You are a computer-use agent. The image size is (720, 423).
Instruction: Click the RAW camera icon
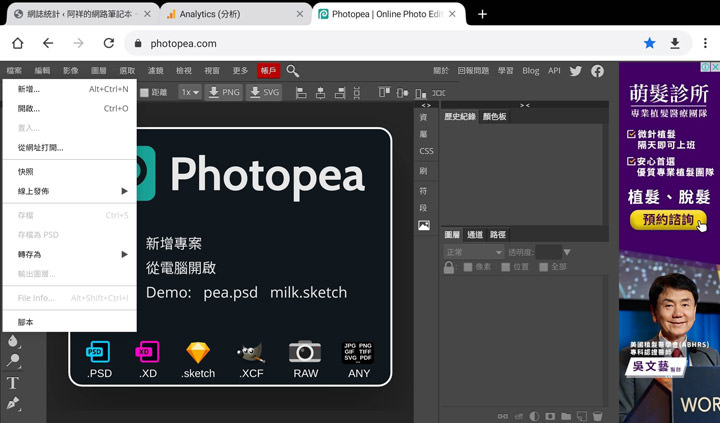pyautogui.click(x=305, y=352)
